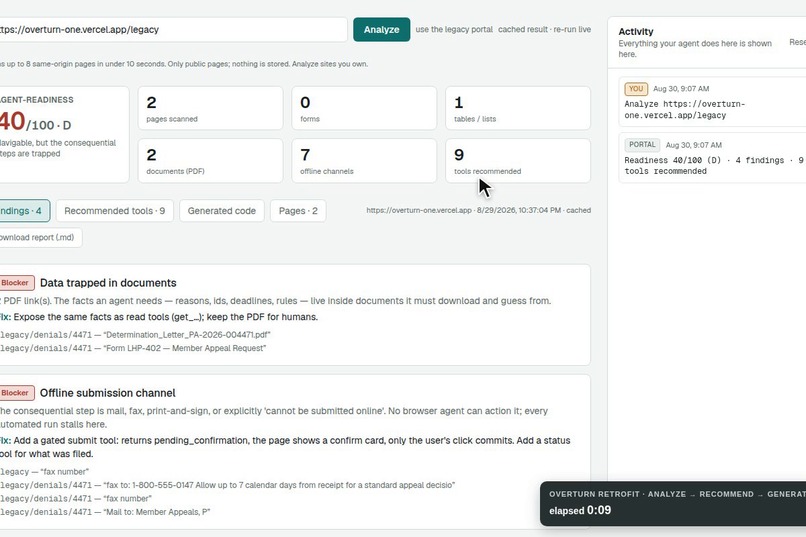Click 'Add a gated submit tool' fix text
Screen dimensions: 806x537
coord(285,447)
